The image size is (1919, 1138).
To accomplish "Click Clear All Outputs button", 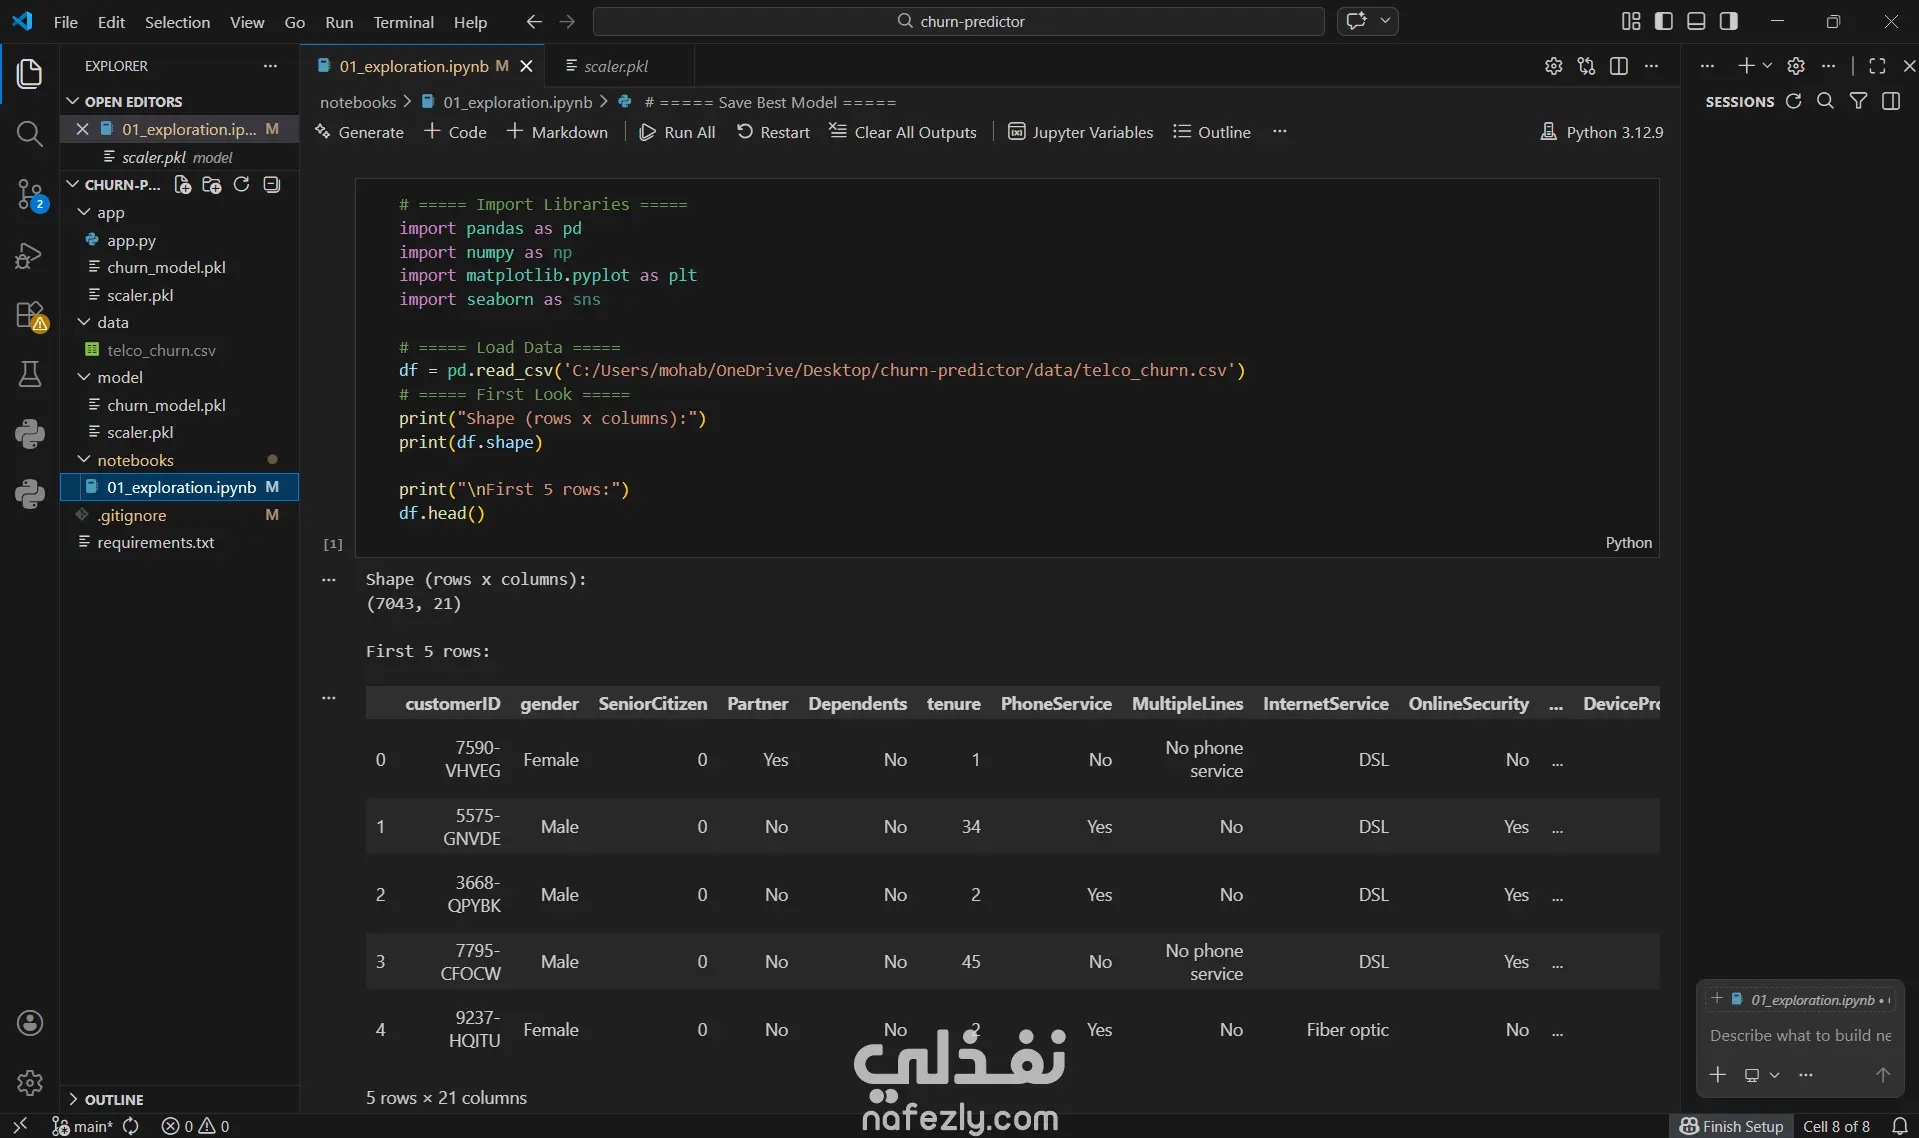I will pos(903,132).
